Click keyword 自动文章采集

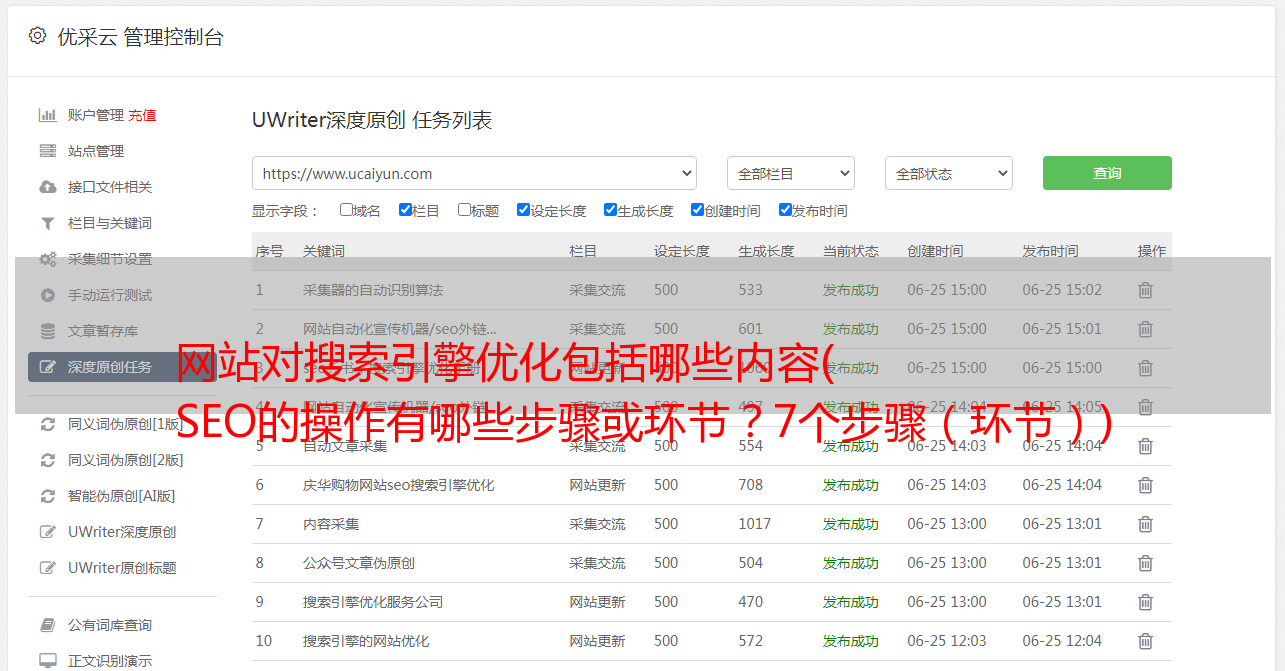[345, 446]
